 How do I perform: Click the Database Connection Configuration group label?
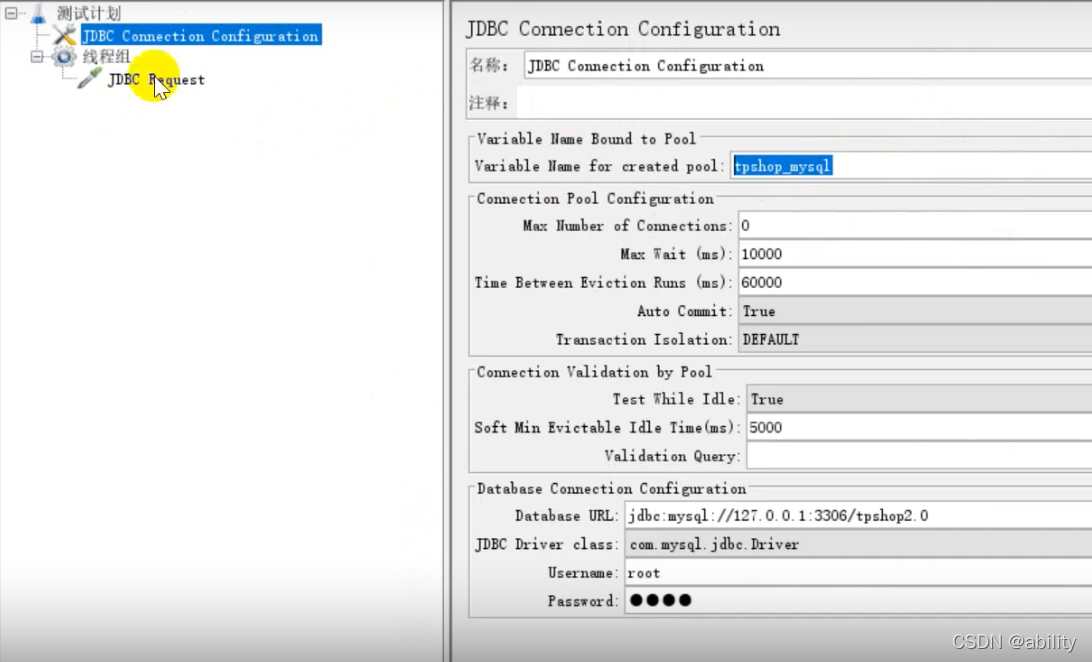(611, 488)
